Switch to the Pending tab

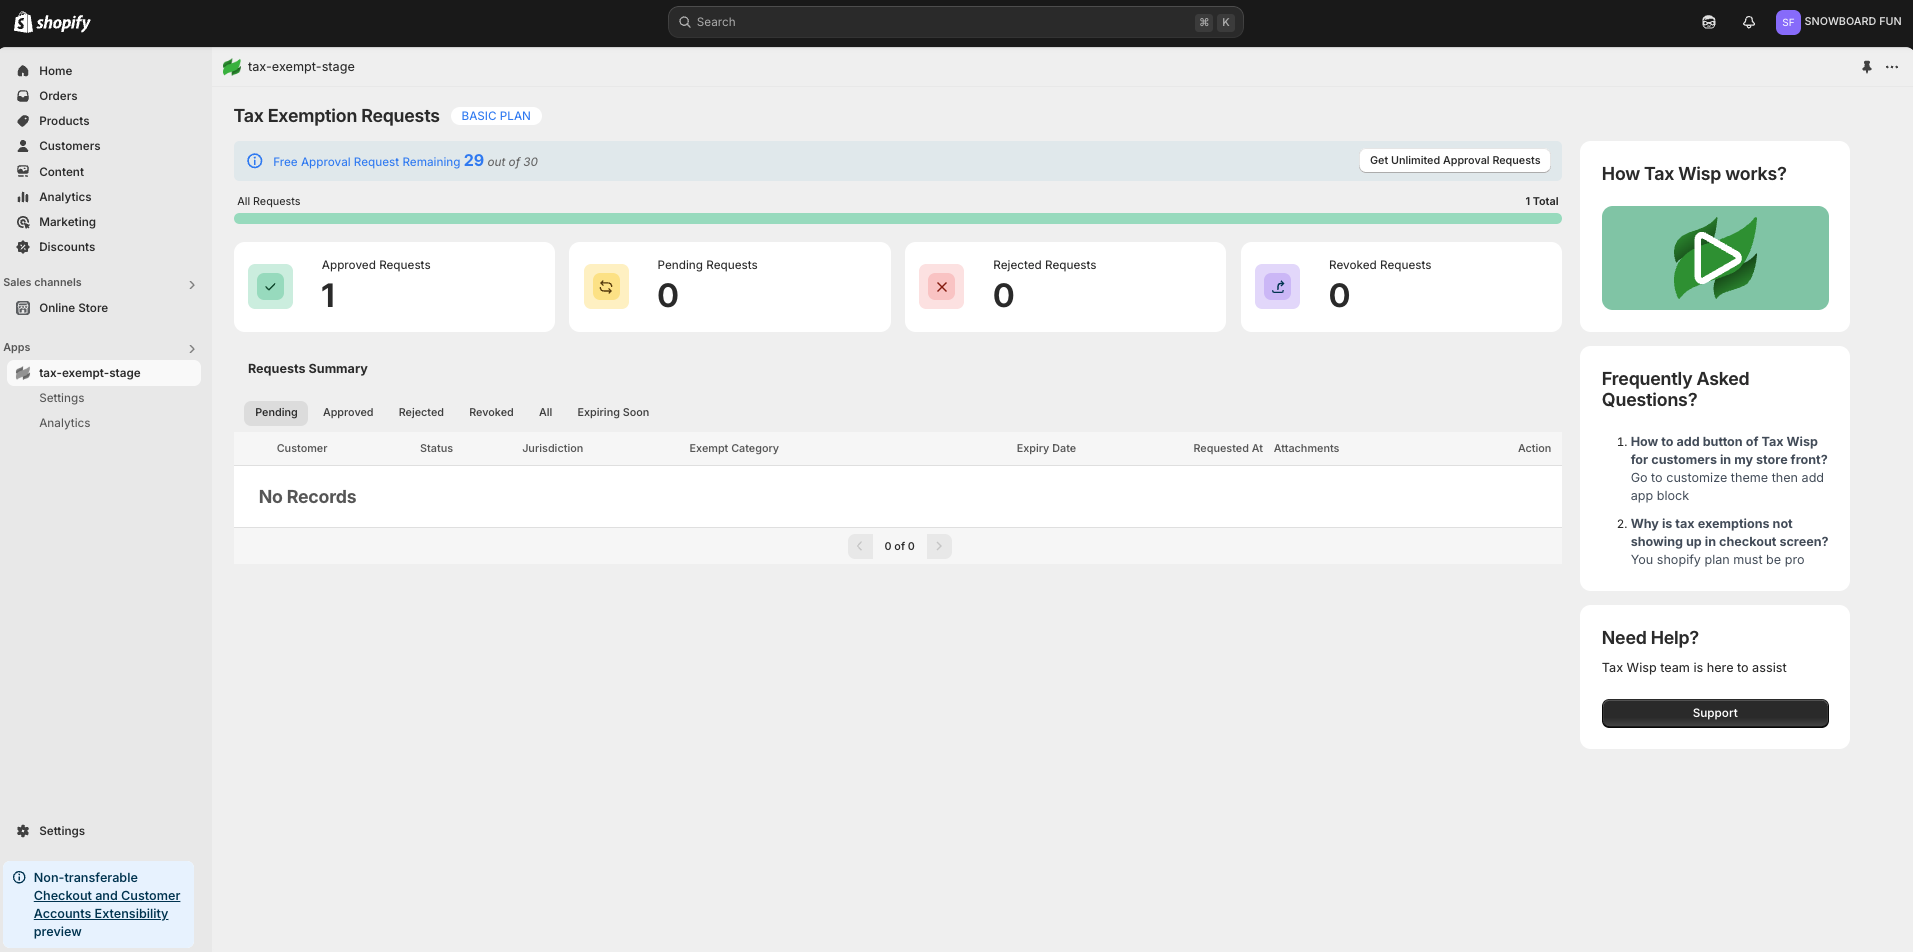(x=276, y=412)
